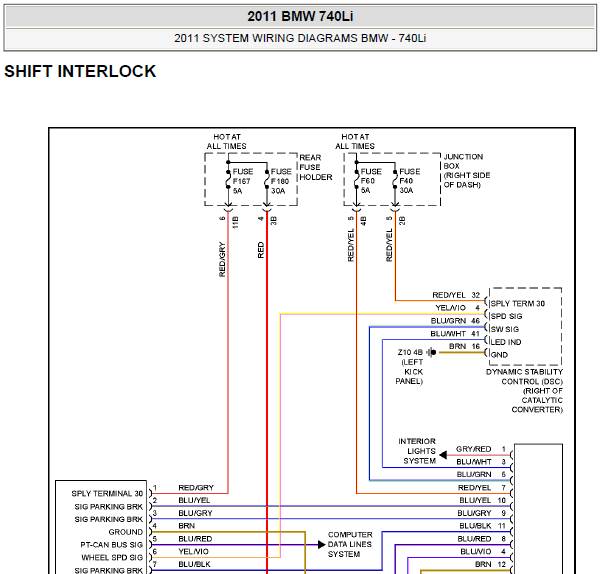The image size is (603, 574).
Task: Click the 'COMPUTER DATA LINES SYSTEM' reference
Action: 350,544
